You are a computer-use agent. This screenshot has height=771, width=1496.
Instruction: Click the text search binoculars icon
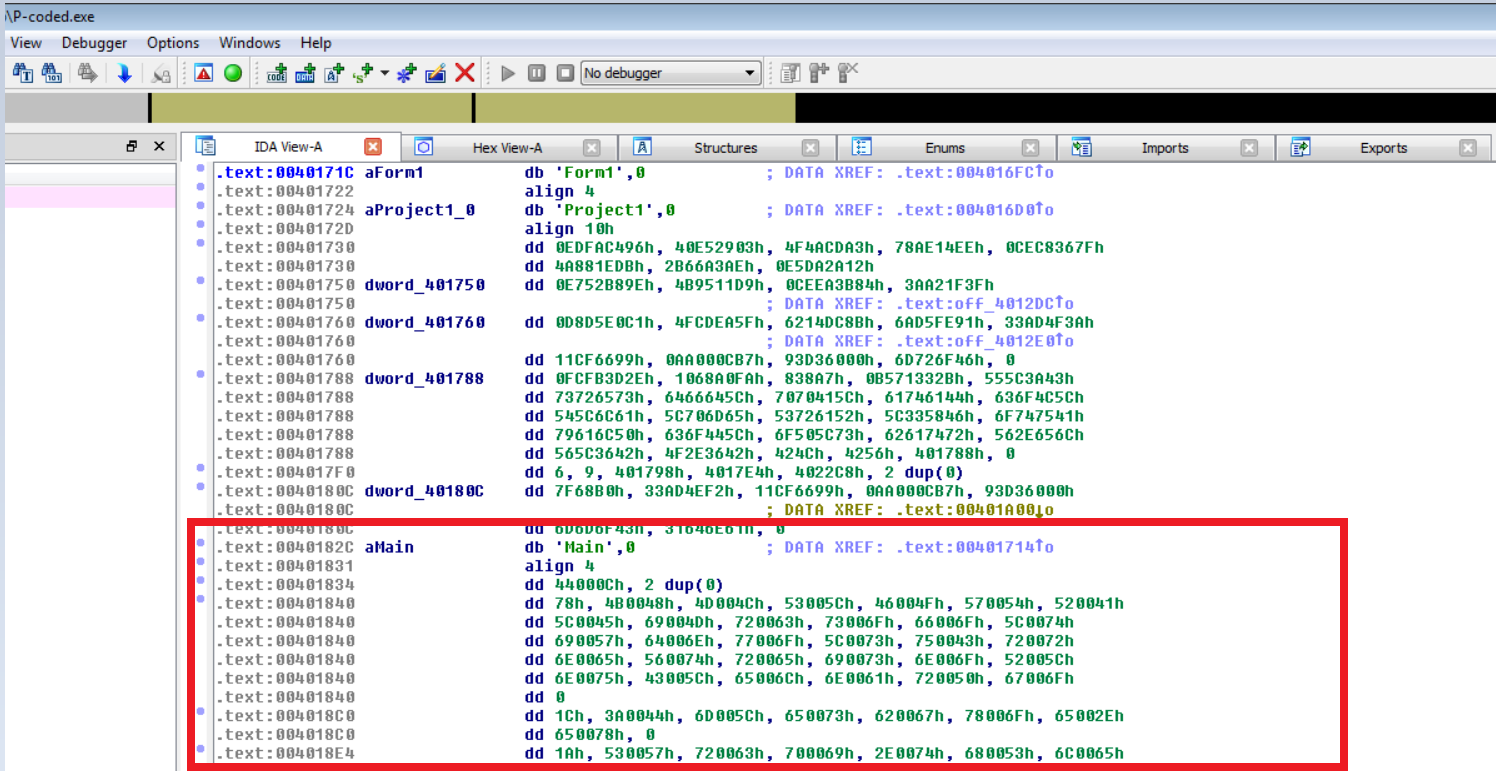(x=23, y=73)
